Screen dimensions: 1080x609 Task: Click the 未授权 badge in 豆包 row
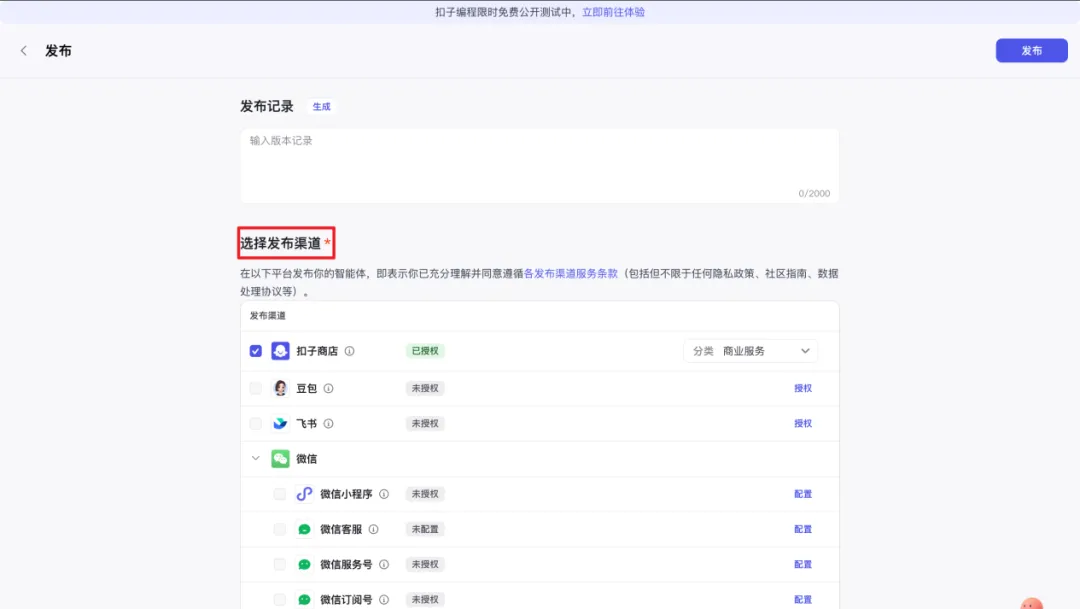click(425, 388)
